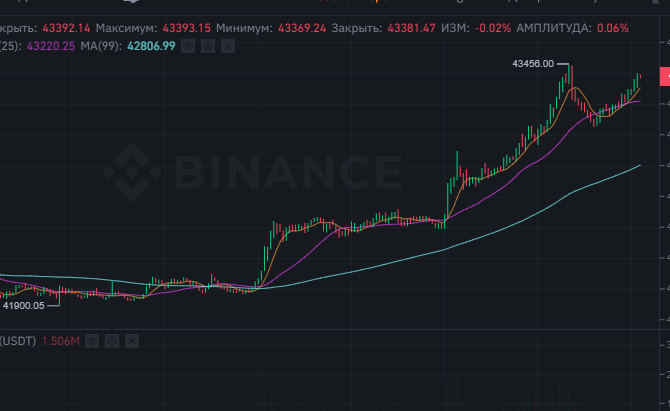Delete the volume indicator using X icon

coord(130,341)
